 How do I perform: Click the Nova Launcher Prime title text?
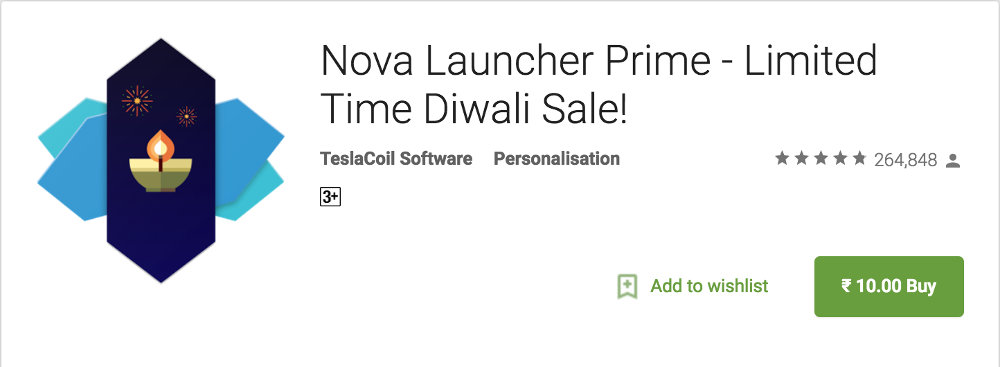pos(515,61)
